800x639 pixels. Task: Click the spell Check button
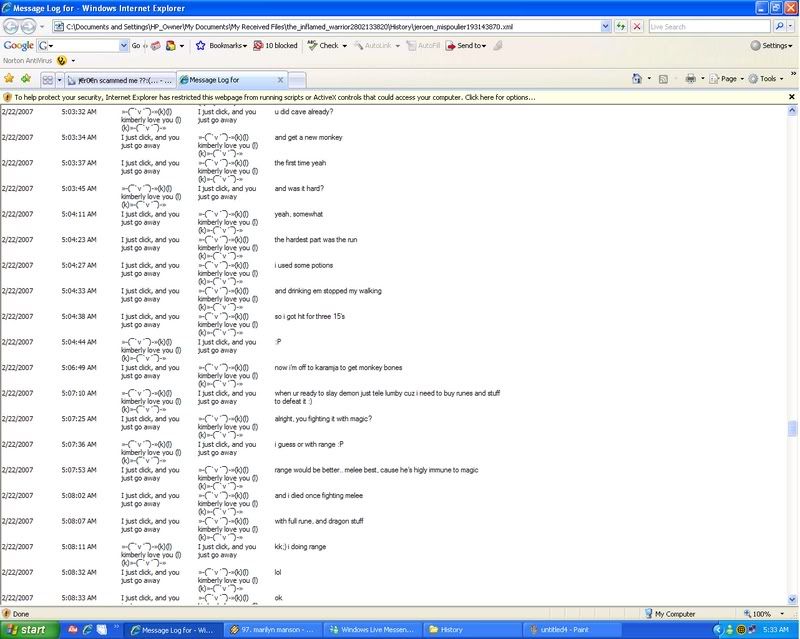tap(323, 45)
